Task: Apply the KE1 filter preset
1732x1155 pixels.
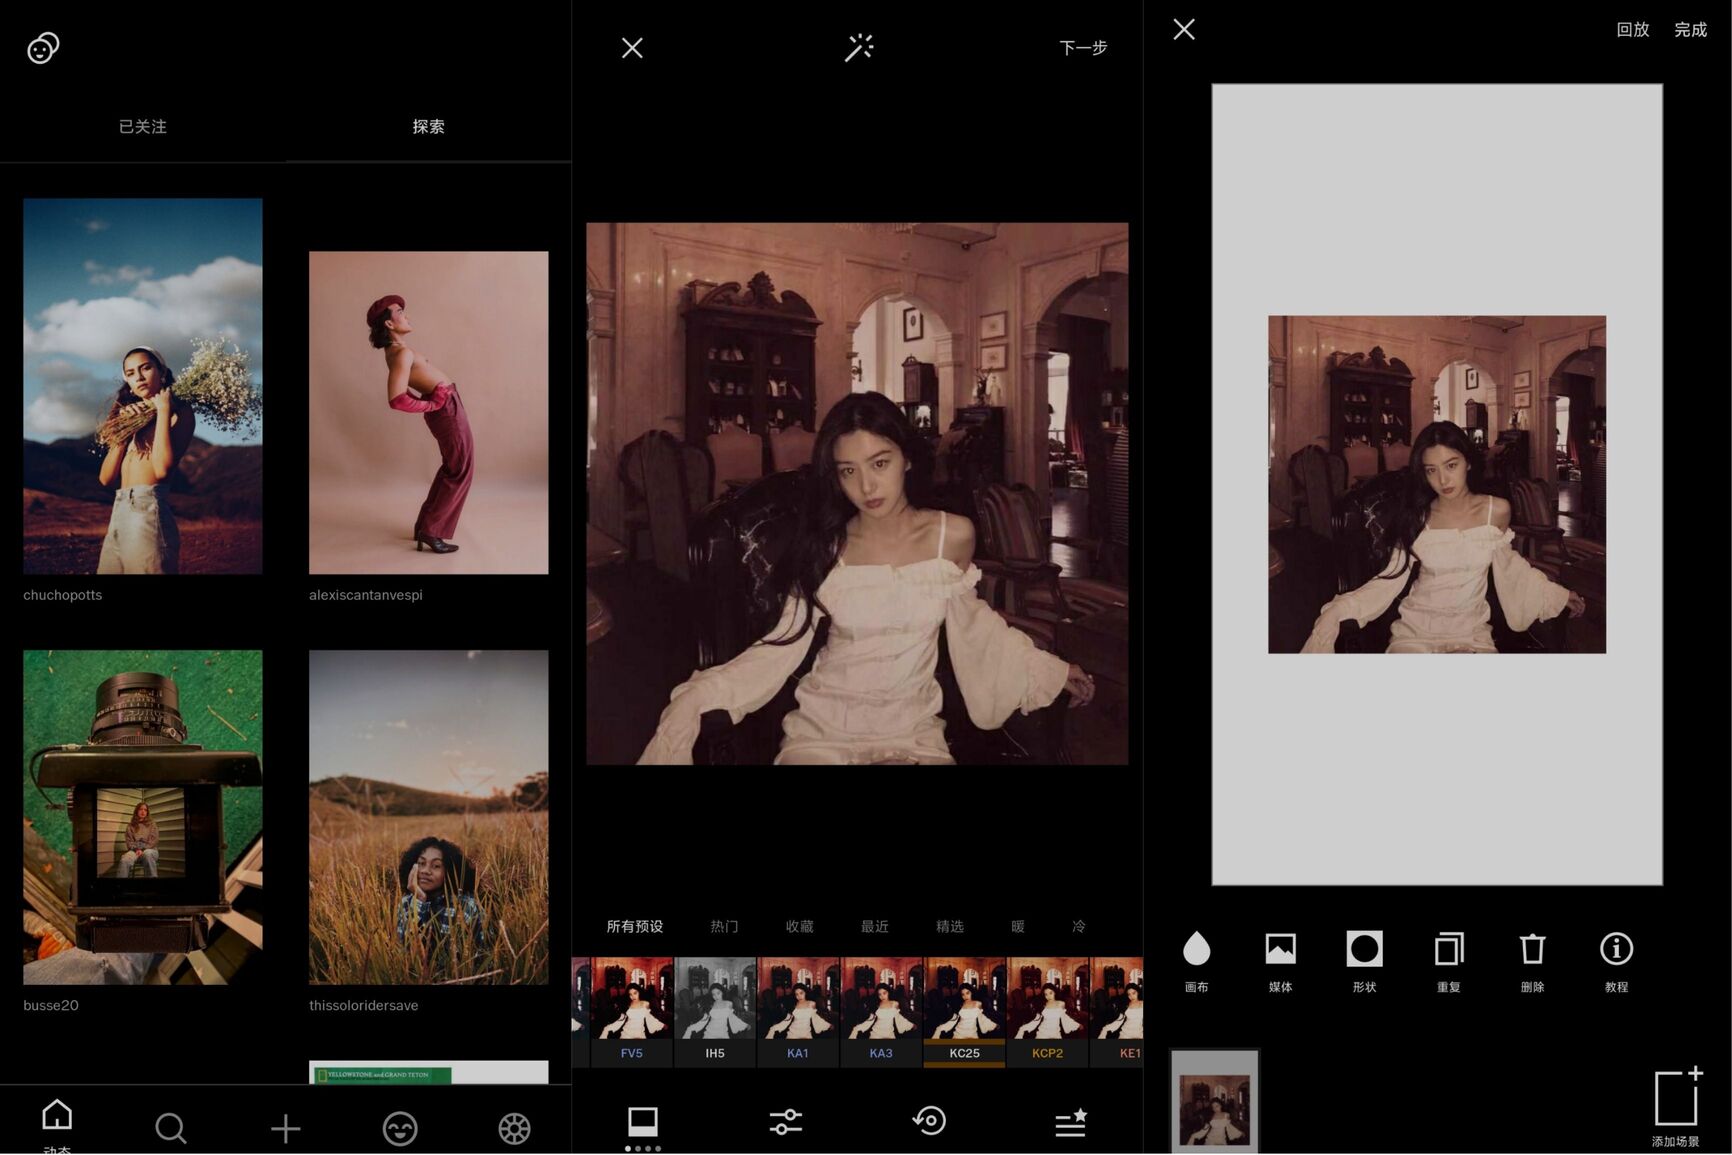Action: click(x=1117, y=1012)
